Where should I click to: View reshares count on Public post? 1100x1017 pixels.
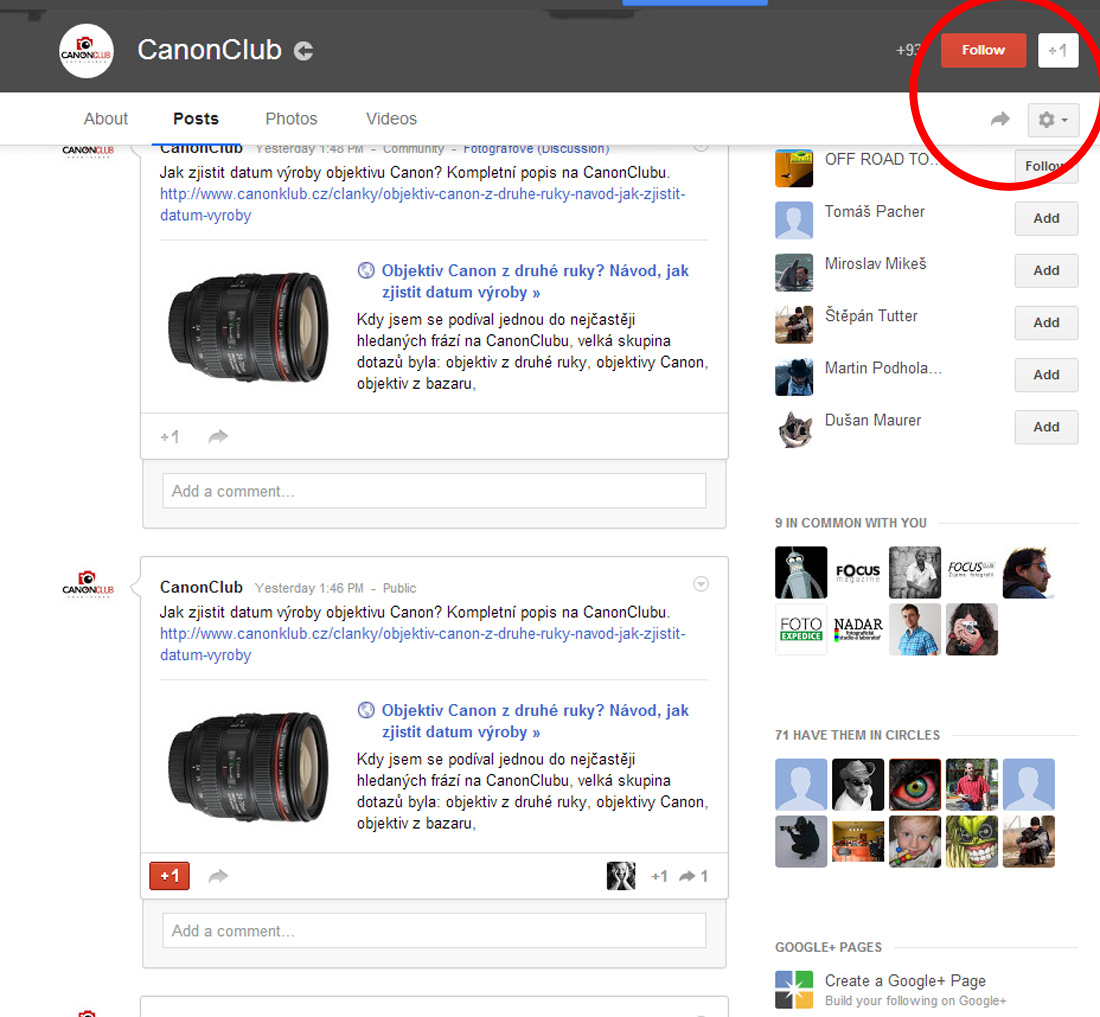[694, 876]
